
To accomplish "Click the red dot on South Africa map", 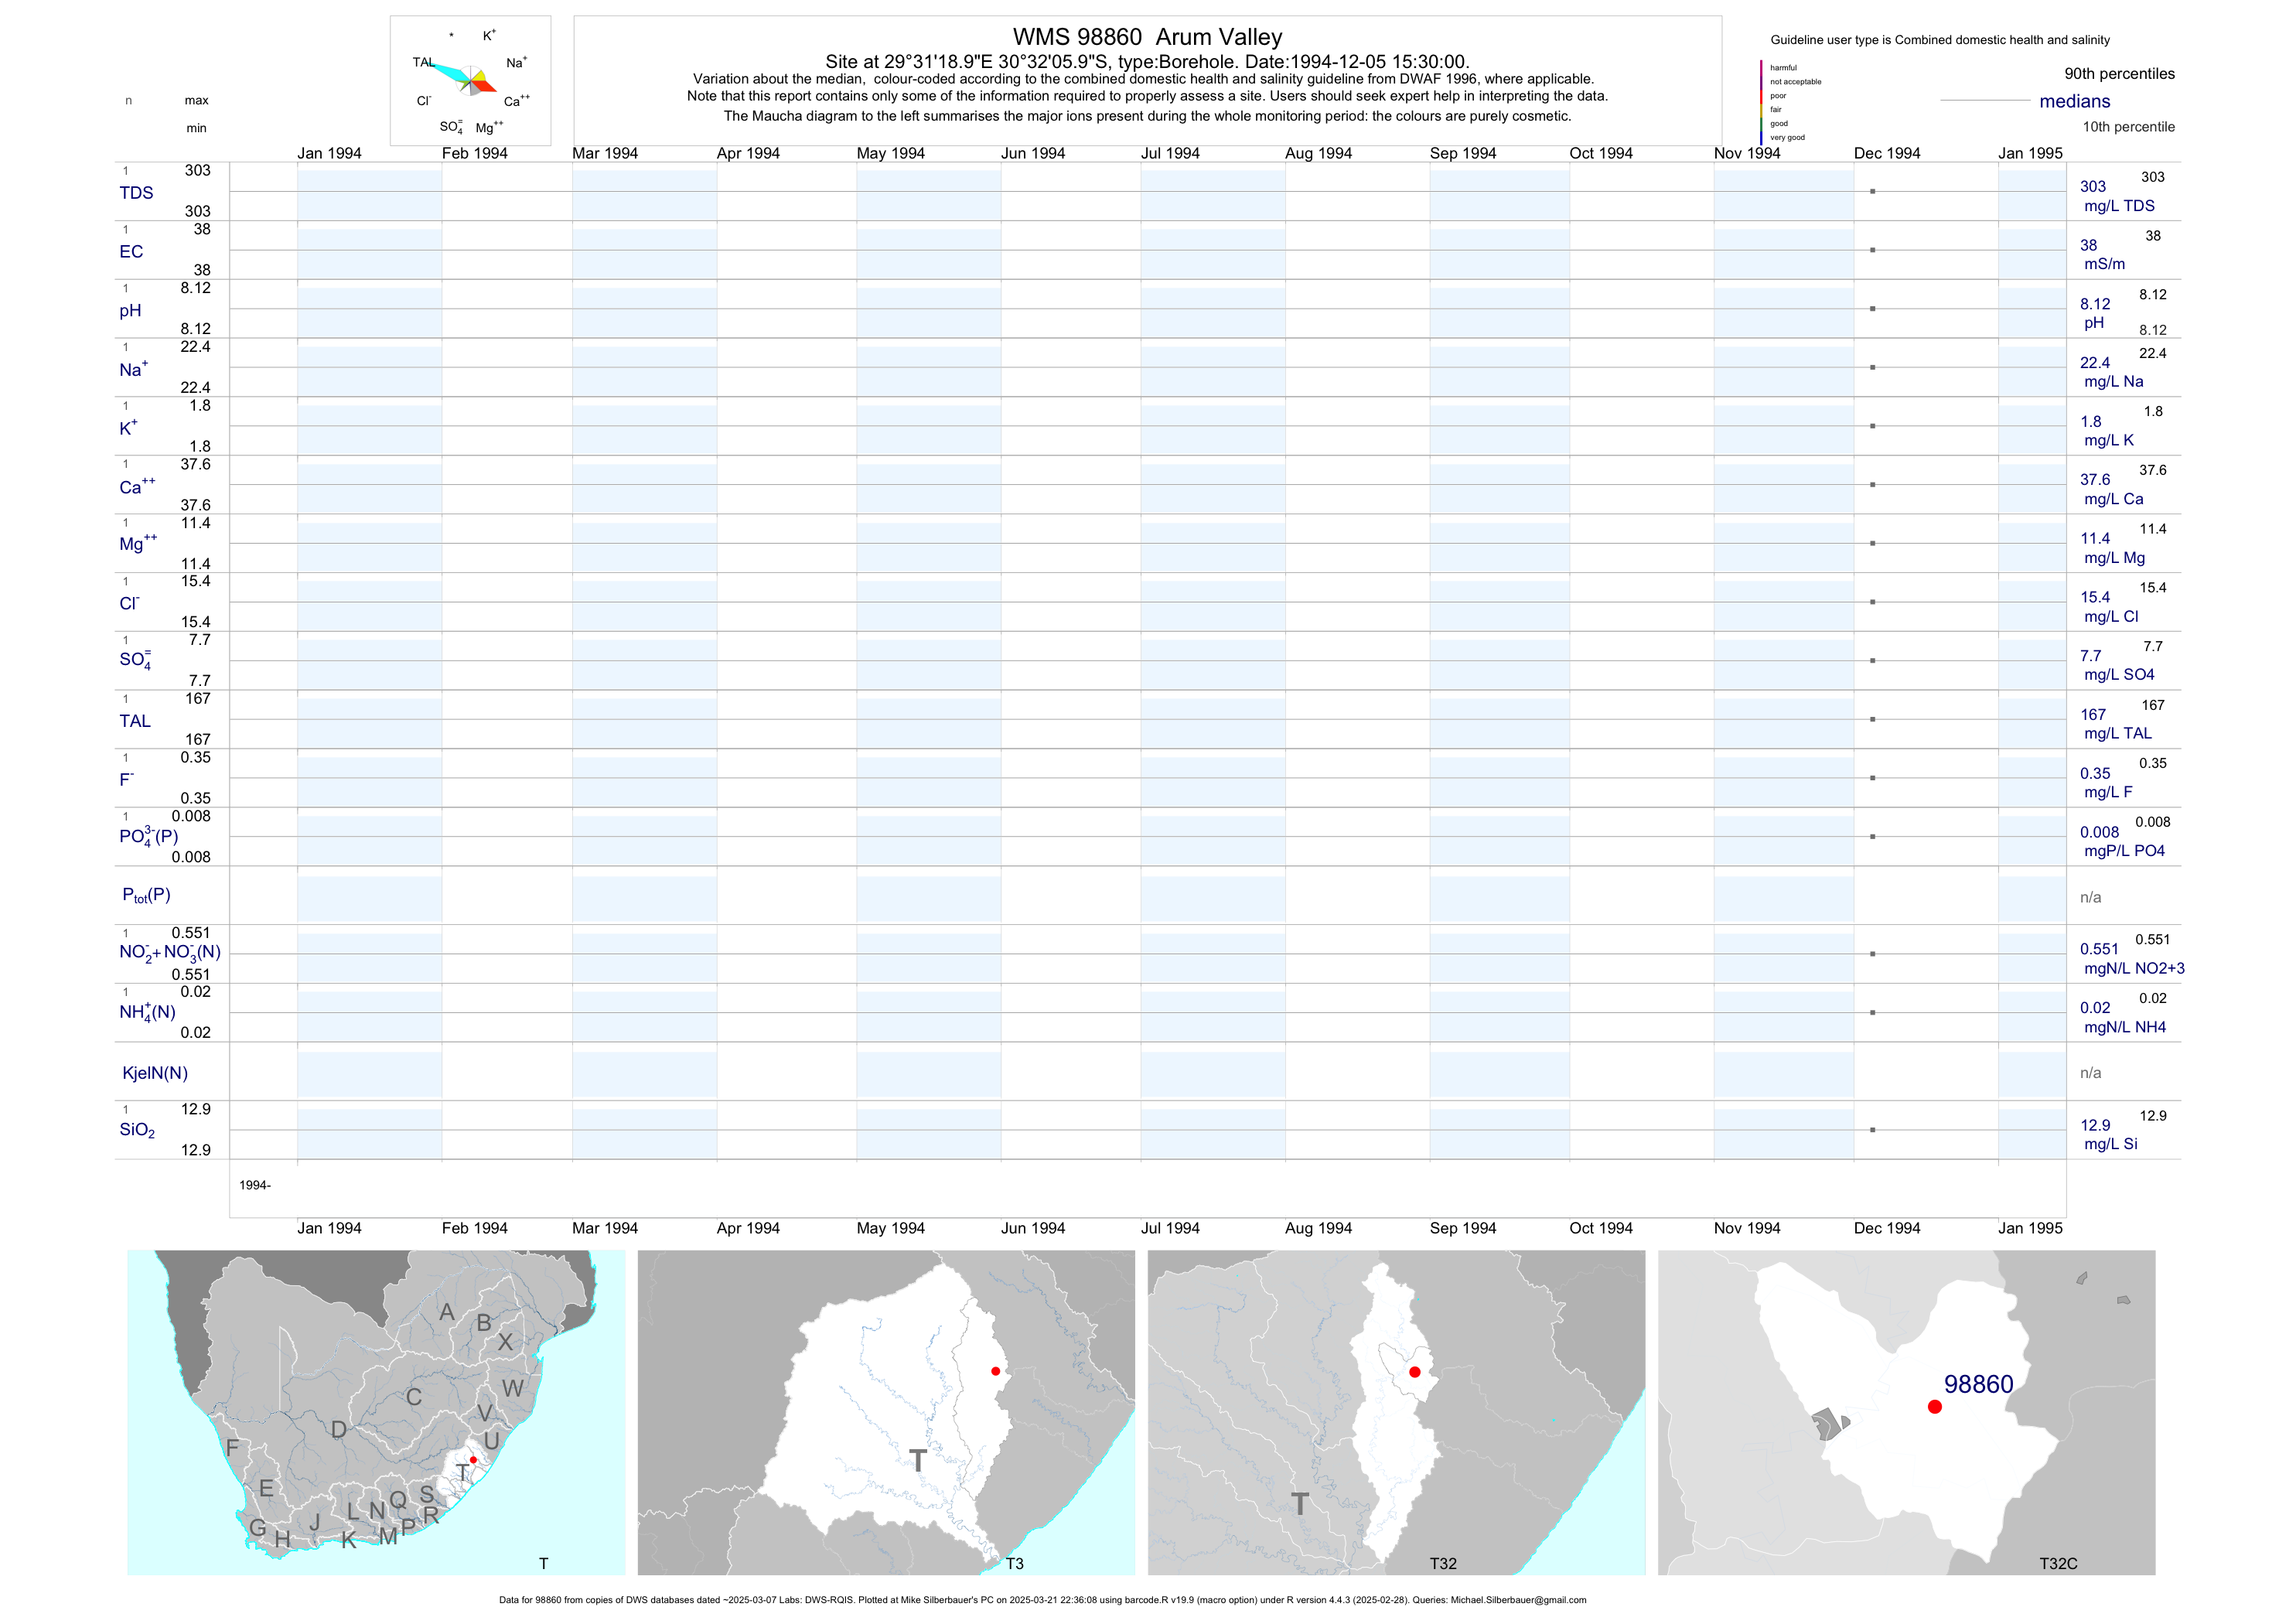I will click(x=473, y=1460).
